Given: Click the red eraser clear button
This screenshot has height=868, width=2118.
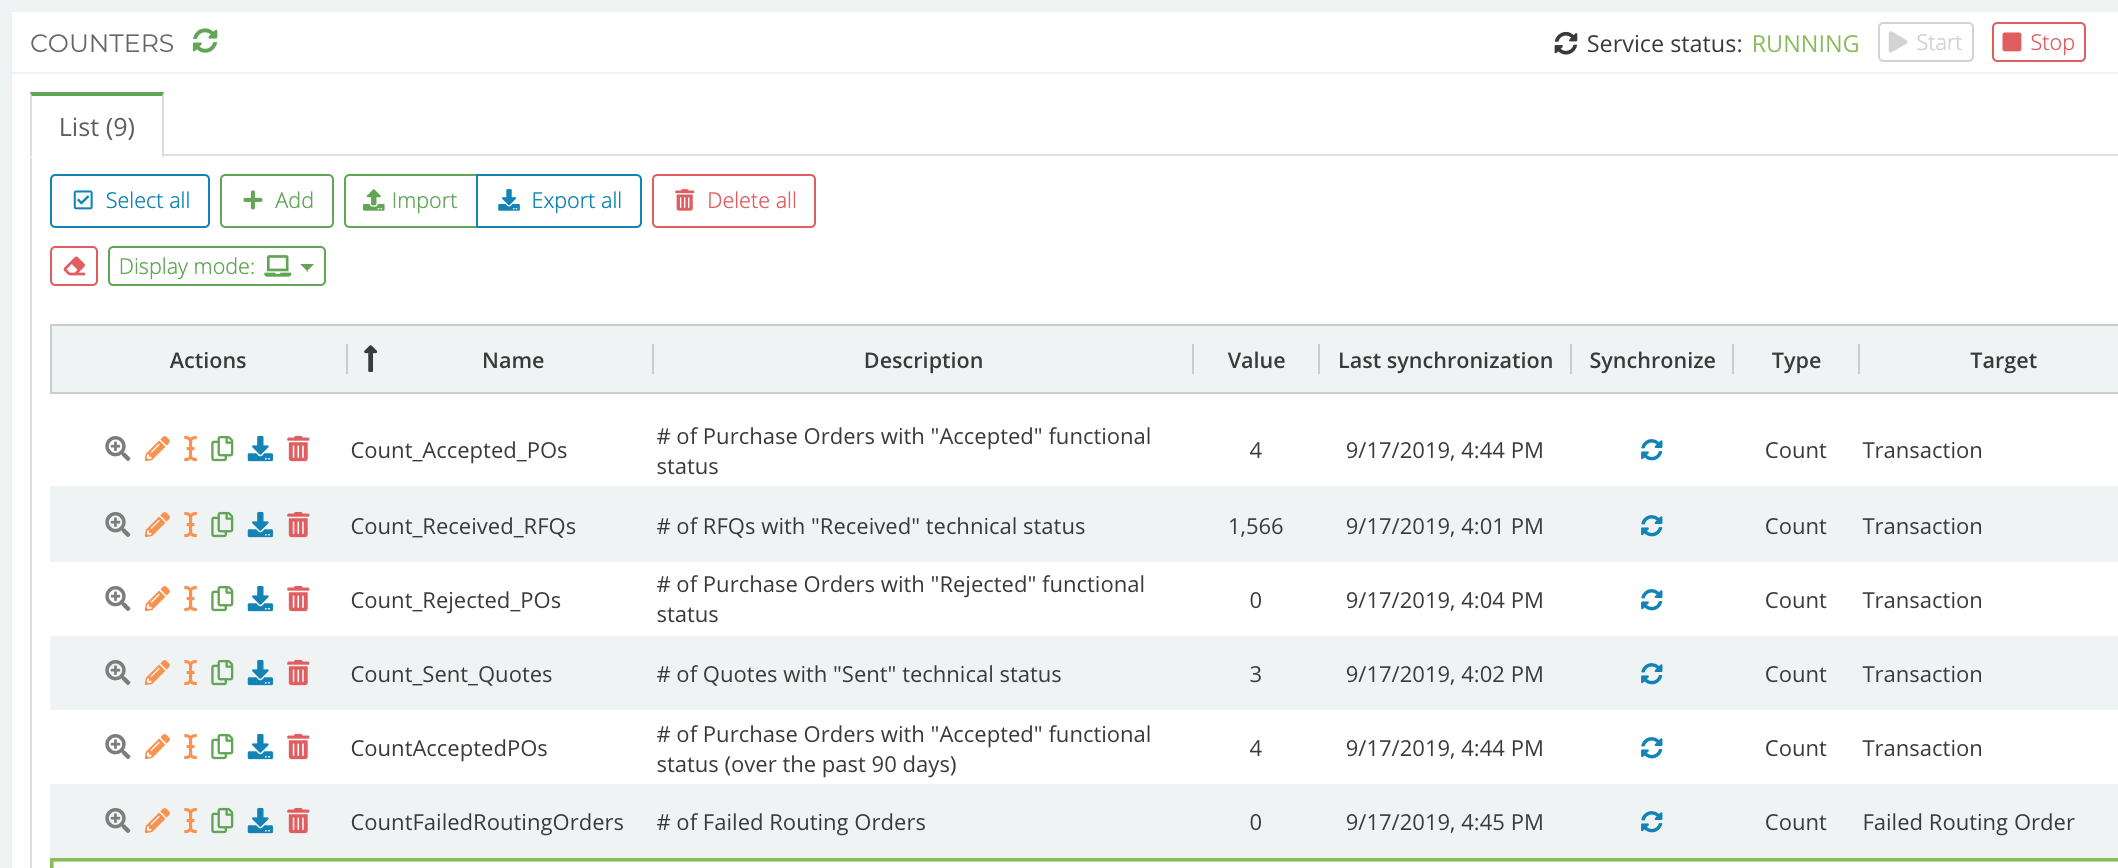Looking at the screenshot, I should [x=74, y=266].
